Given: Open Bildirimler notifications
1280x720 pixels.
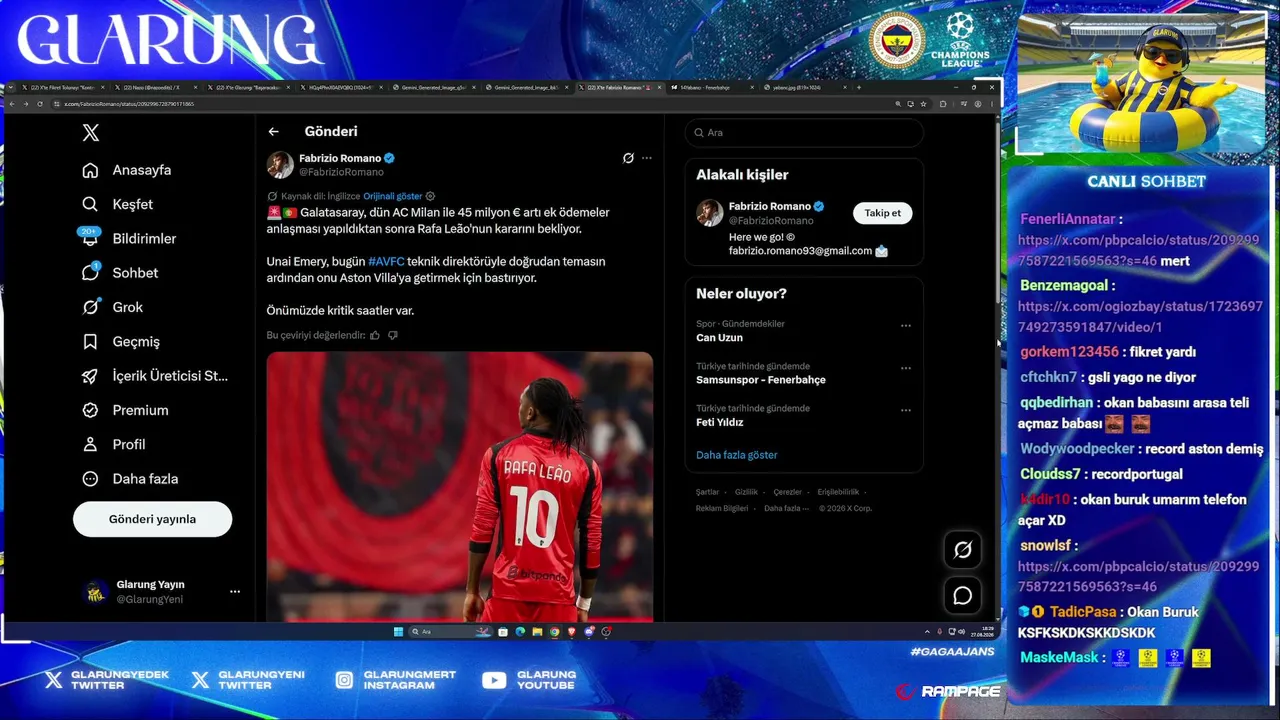Looking at the screenshot, I should pos(129,238).
